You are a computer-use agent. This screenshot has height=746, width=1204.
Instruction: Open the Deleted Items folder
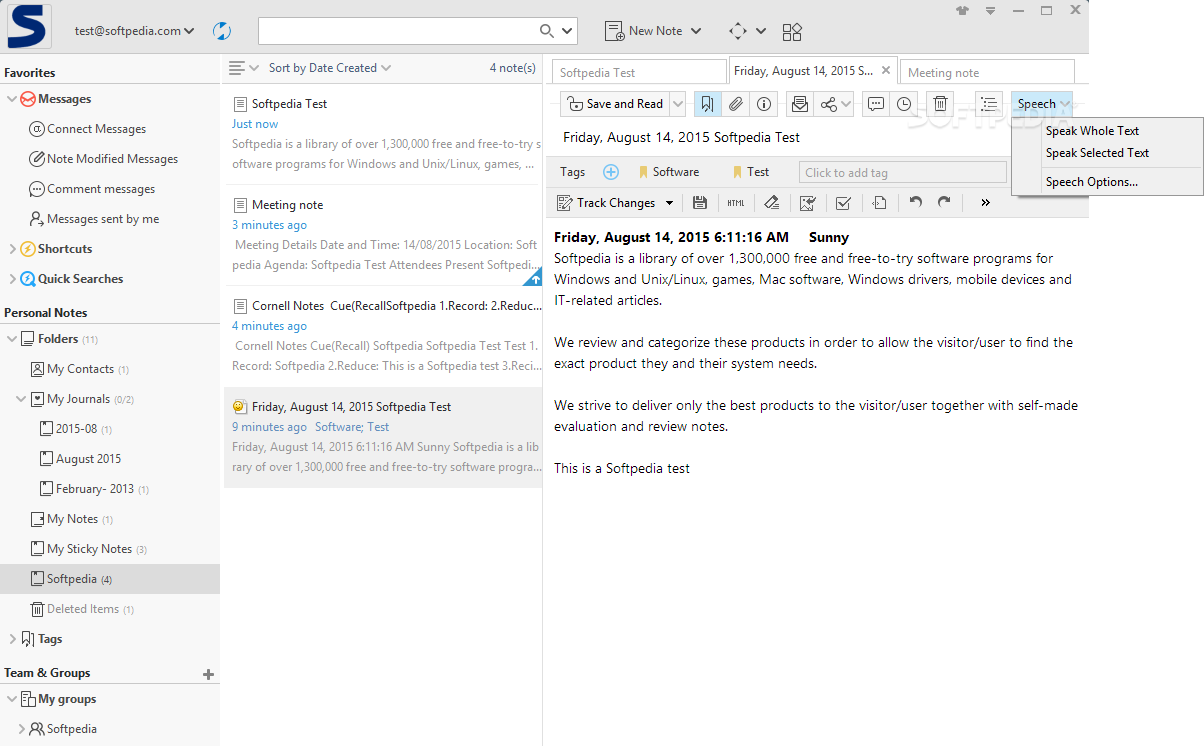point(82,609)
